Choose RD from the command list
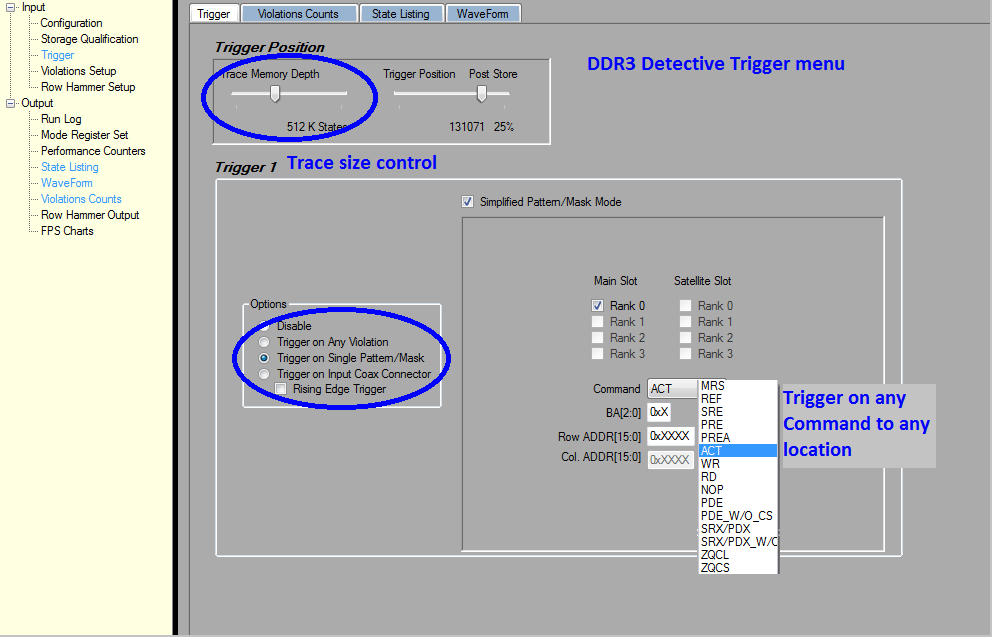 click(x=738, y=476)
